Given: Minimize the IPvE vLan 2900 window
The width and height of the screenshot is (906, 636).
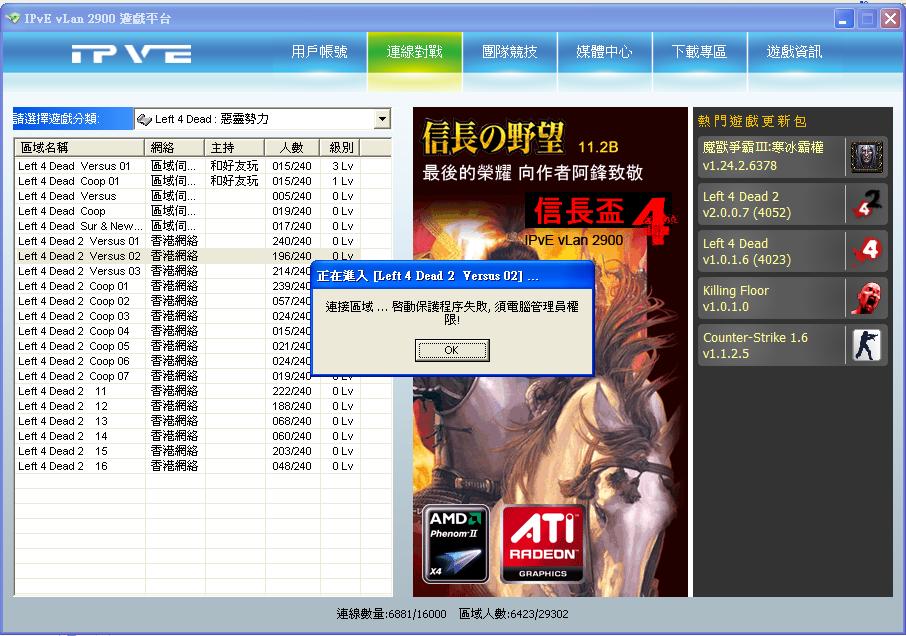Looking at the screenshot, I should [x=844, y=19].
